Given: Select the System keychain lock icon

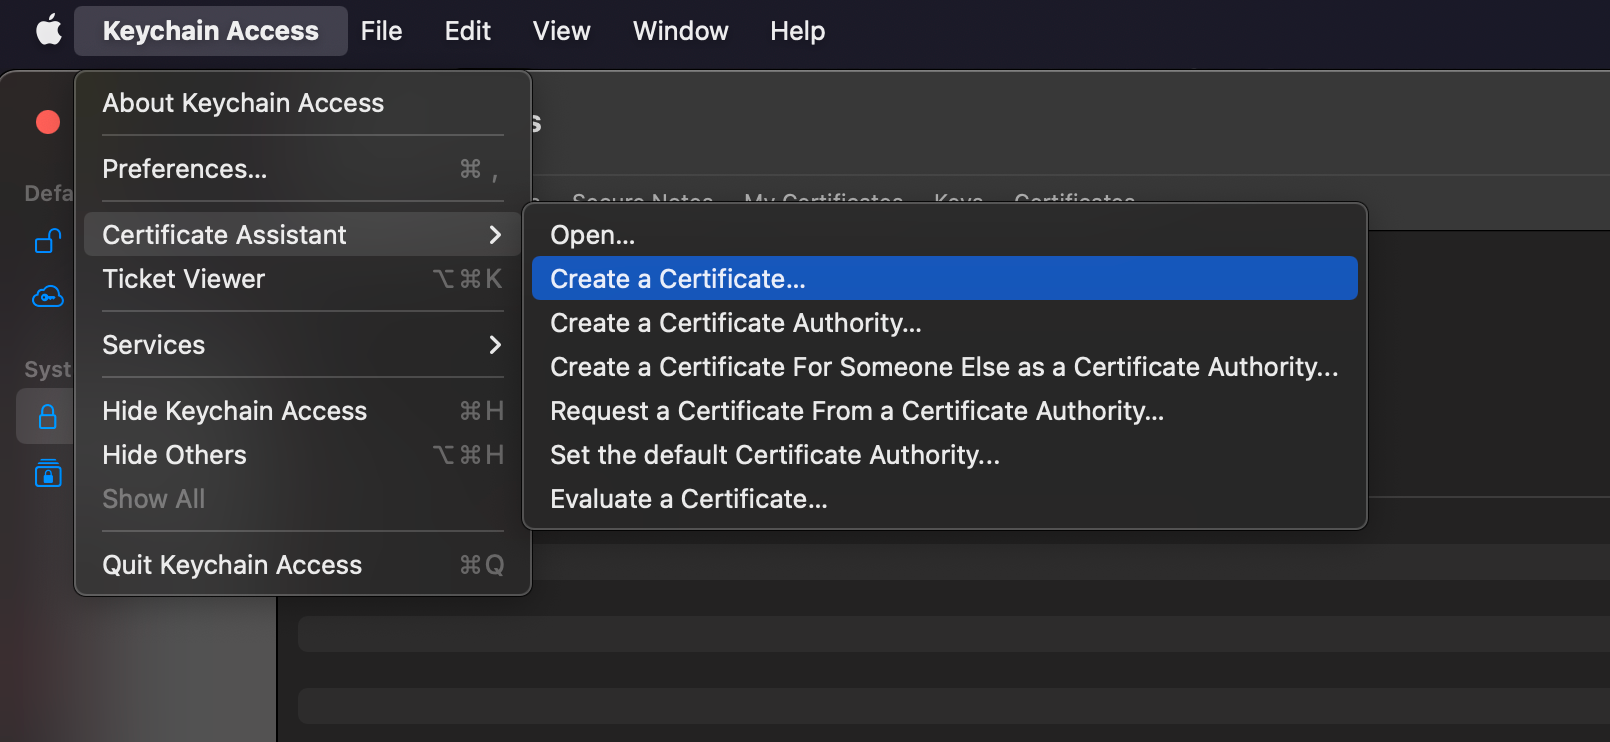Looking at the screenshot, I should [47, 416].
